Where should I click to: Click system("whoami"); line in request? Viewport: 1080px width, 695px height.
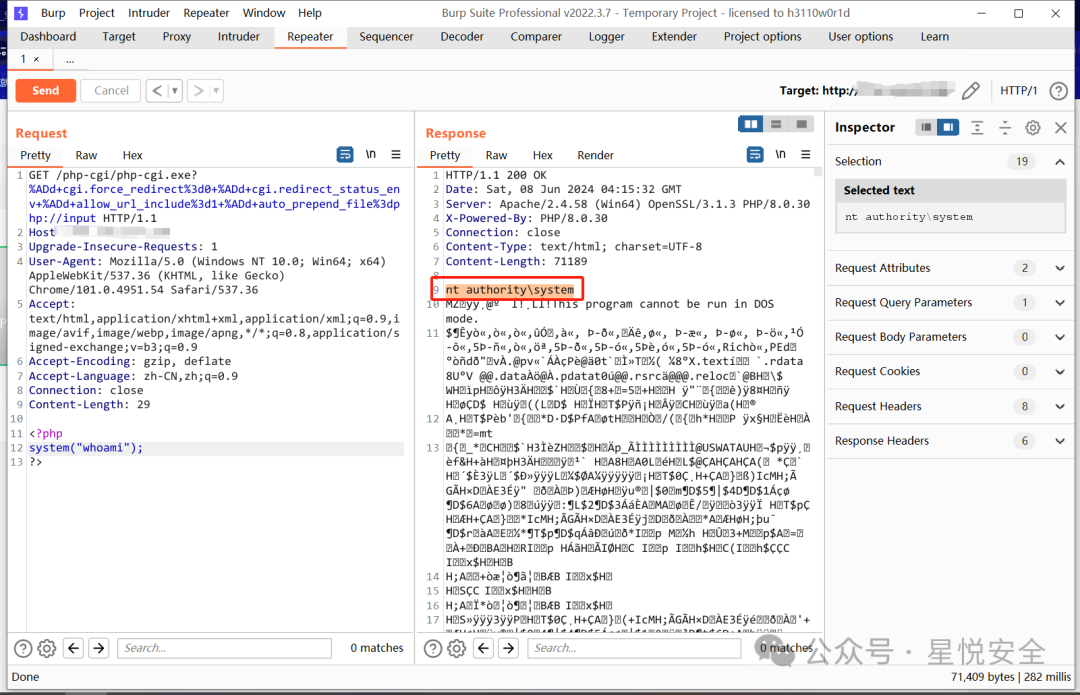point(86,448)
